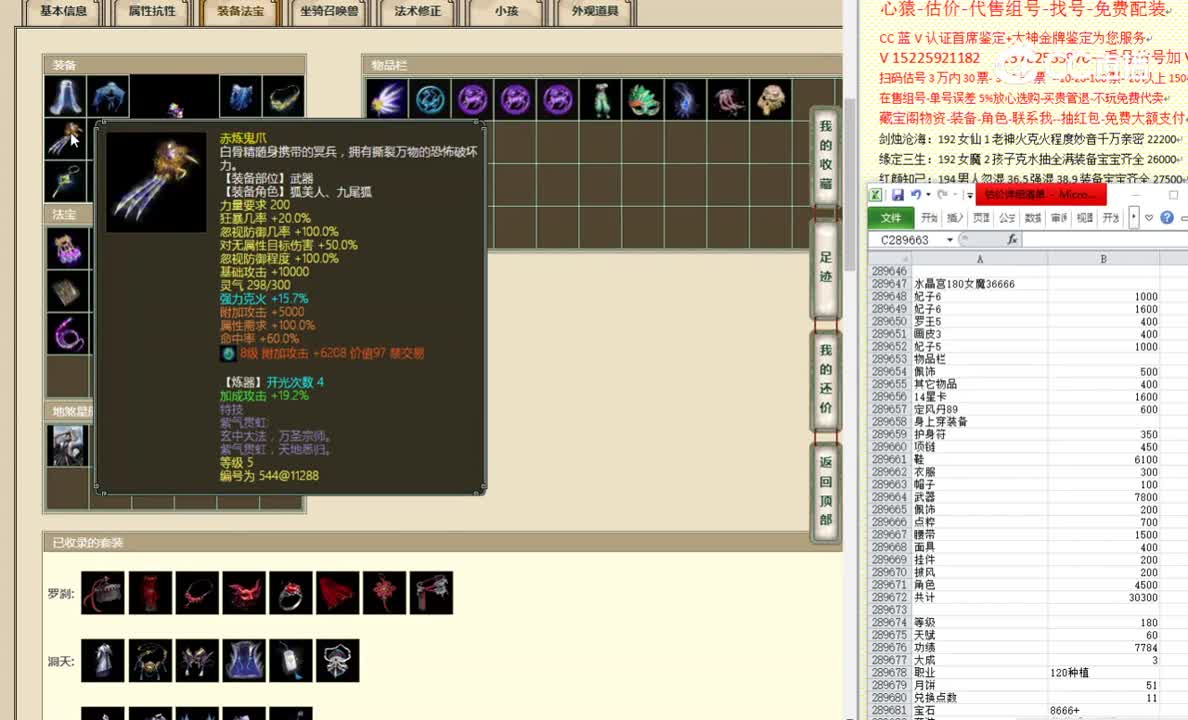
Task: Open Excel Help question-mark icon
Action: pyautogui.click(x=1167, y=218)
